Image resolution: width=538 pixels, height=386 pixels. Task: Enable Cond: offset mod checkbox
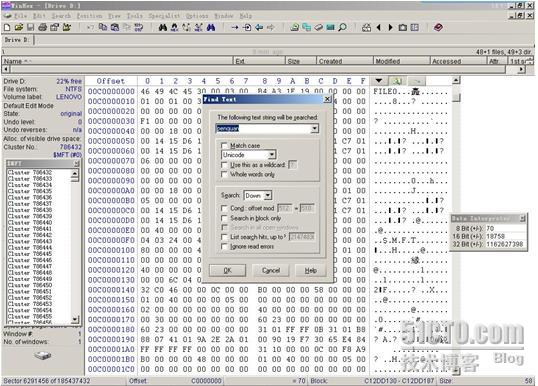[224, 208]
